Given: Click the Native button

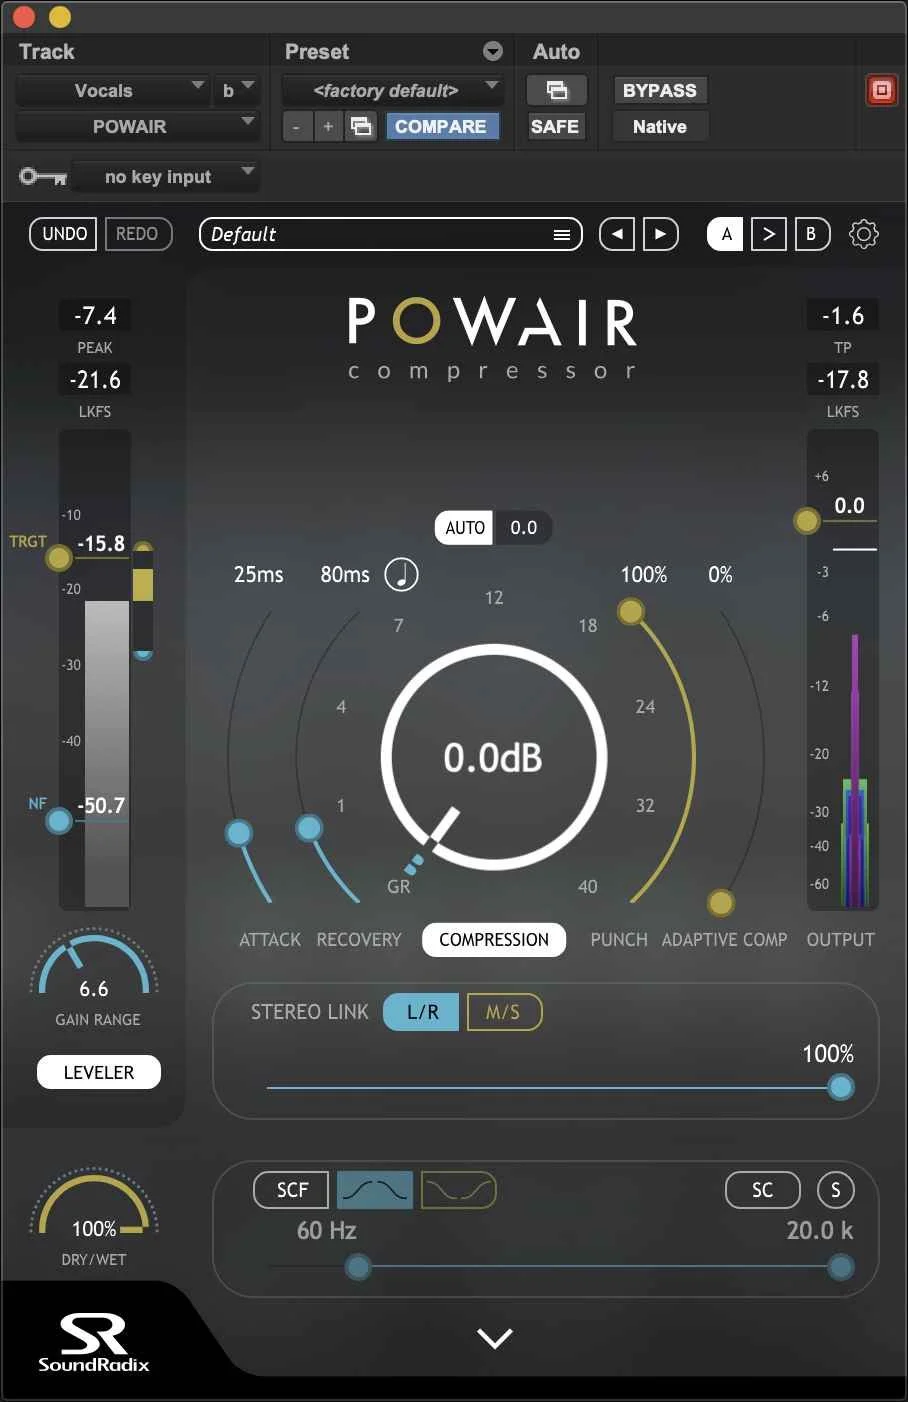Looking at the screenshot, I should click(x=660, y=127).
